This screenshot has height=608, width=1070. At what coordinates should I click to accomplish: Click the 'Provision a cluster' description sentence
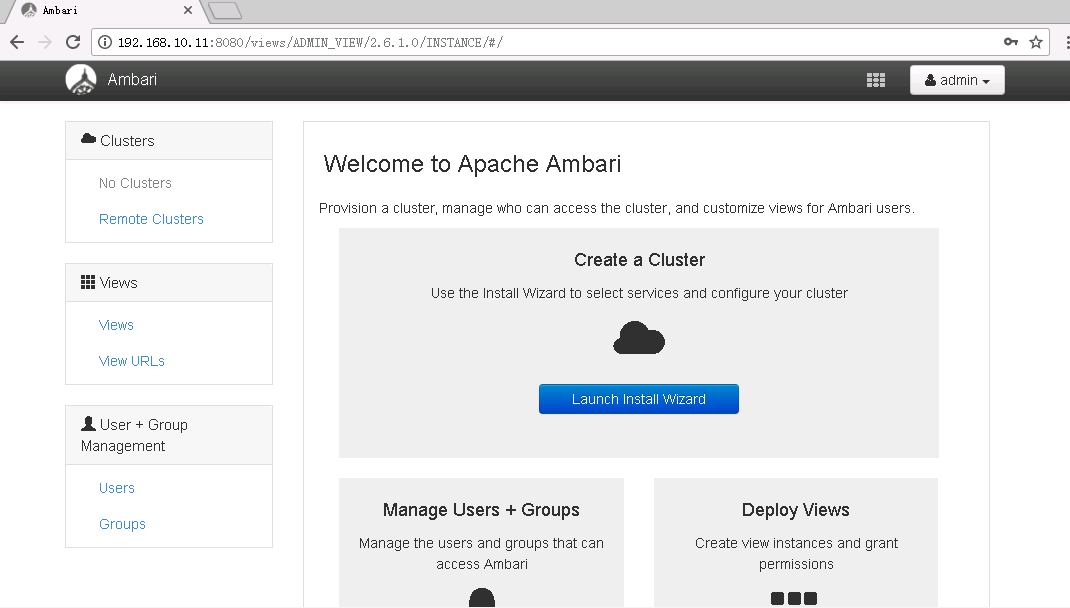click(617, 208)
